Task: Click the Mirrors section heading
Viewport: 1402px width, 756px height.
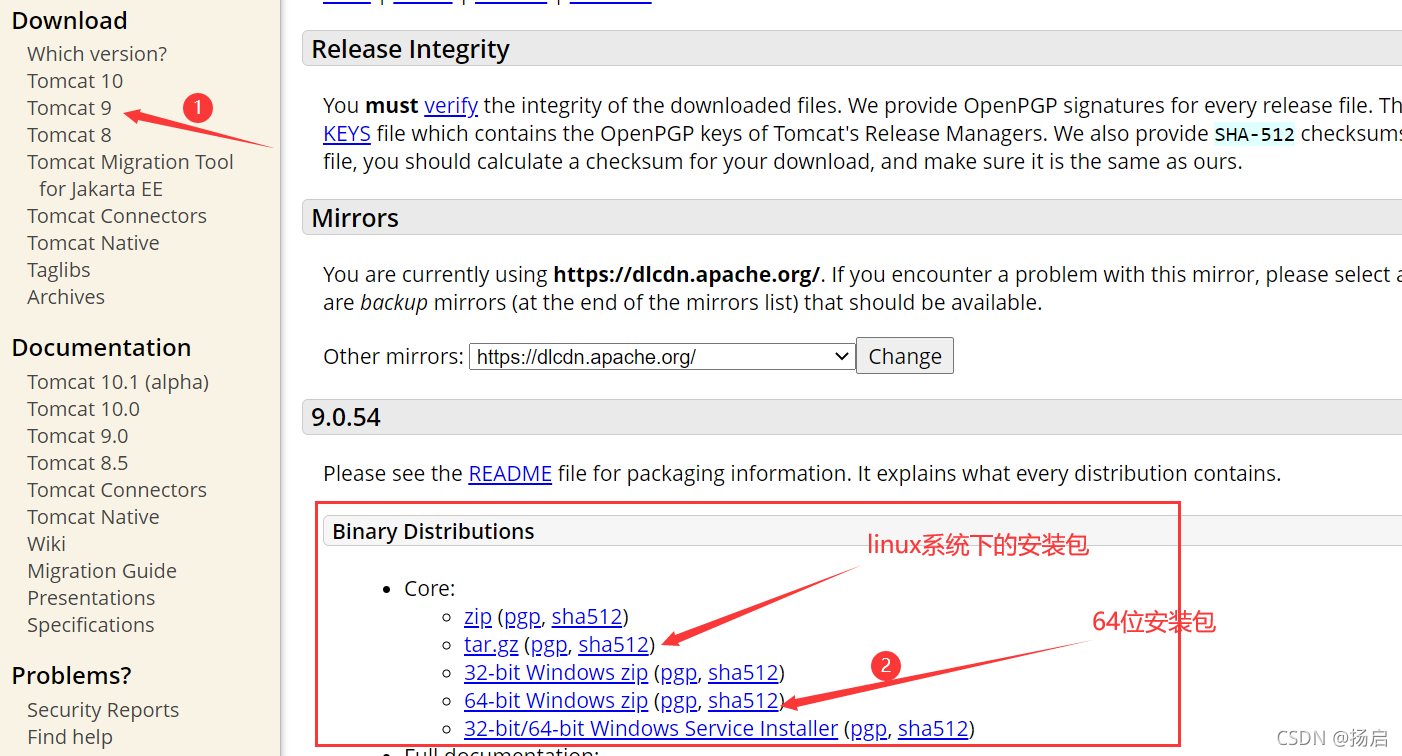Action: pos(355,218)
